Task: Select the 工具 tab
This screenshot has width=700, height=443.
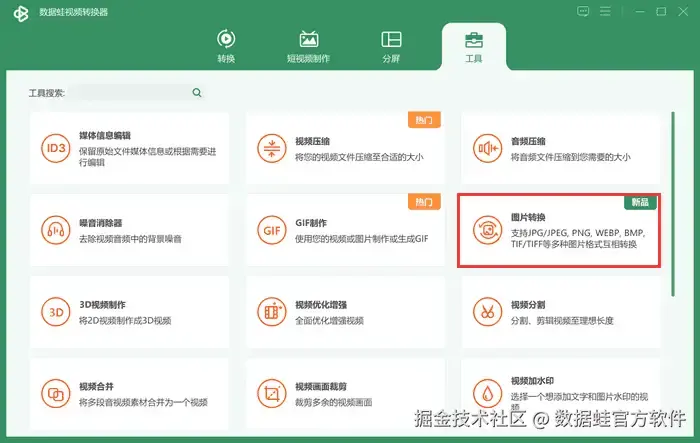Action: pyautogui.click(x=474, y=46)
